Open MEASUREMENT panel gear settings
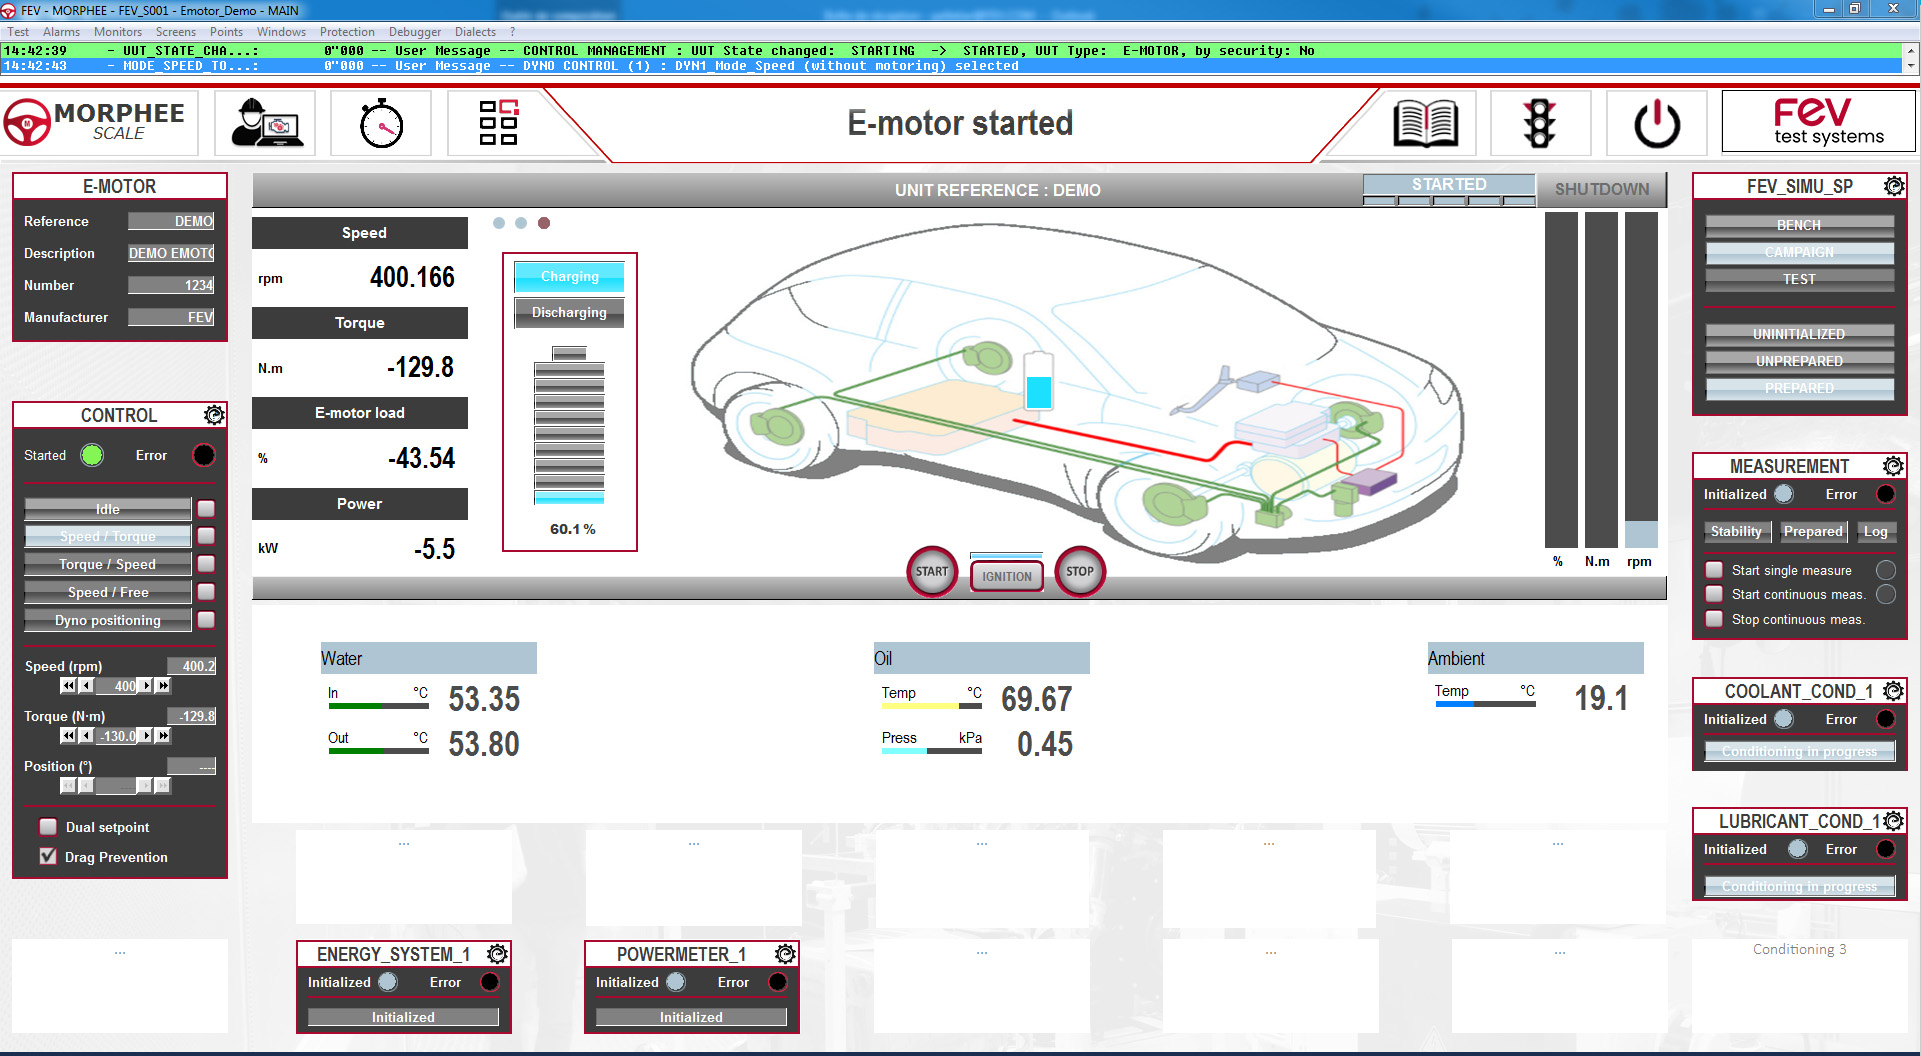 [1893, 466]
